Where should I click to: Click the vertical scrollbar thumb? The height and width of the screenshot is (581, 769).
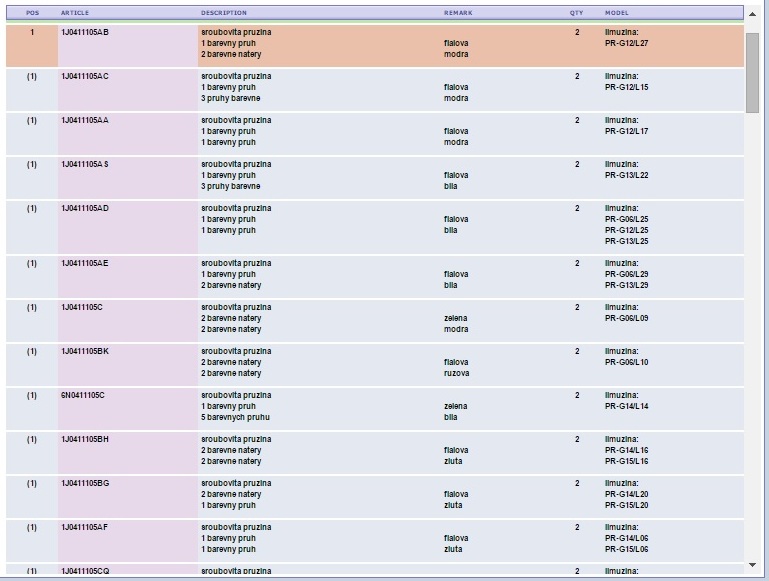(x=752, y=72)
